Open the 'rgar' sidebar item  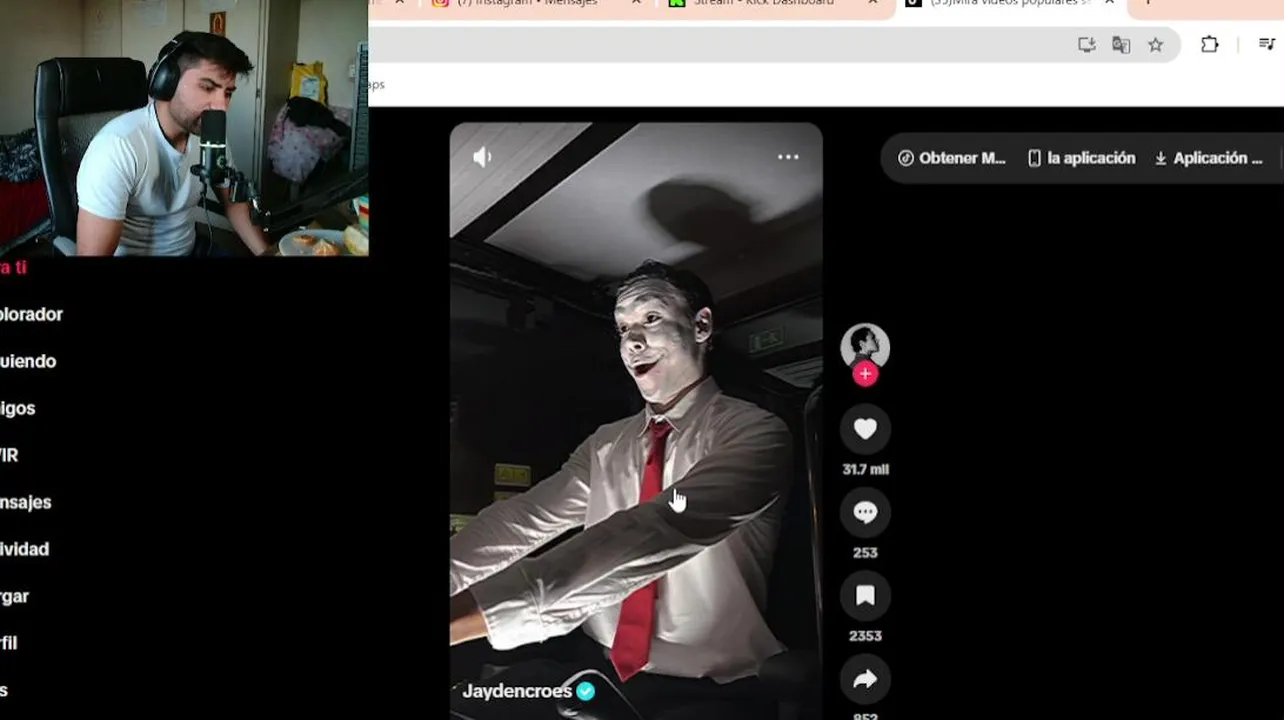(14, 596)
